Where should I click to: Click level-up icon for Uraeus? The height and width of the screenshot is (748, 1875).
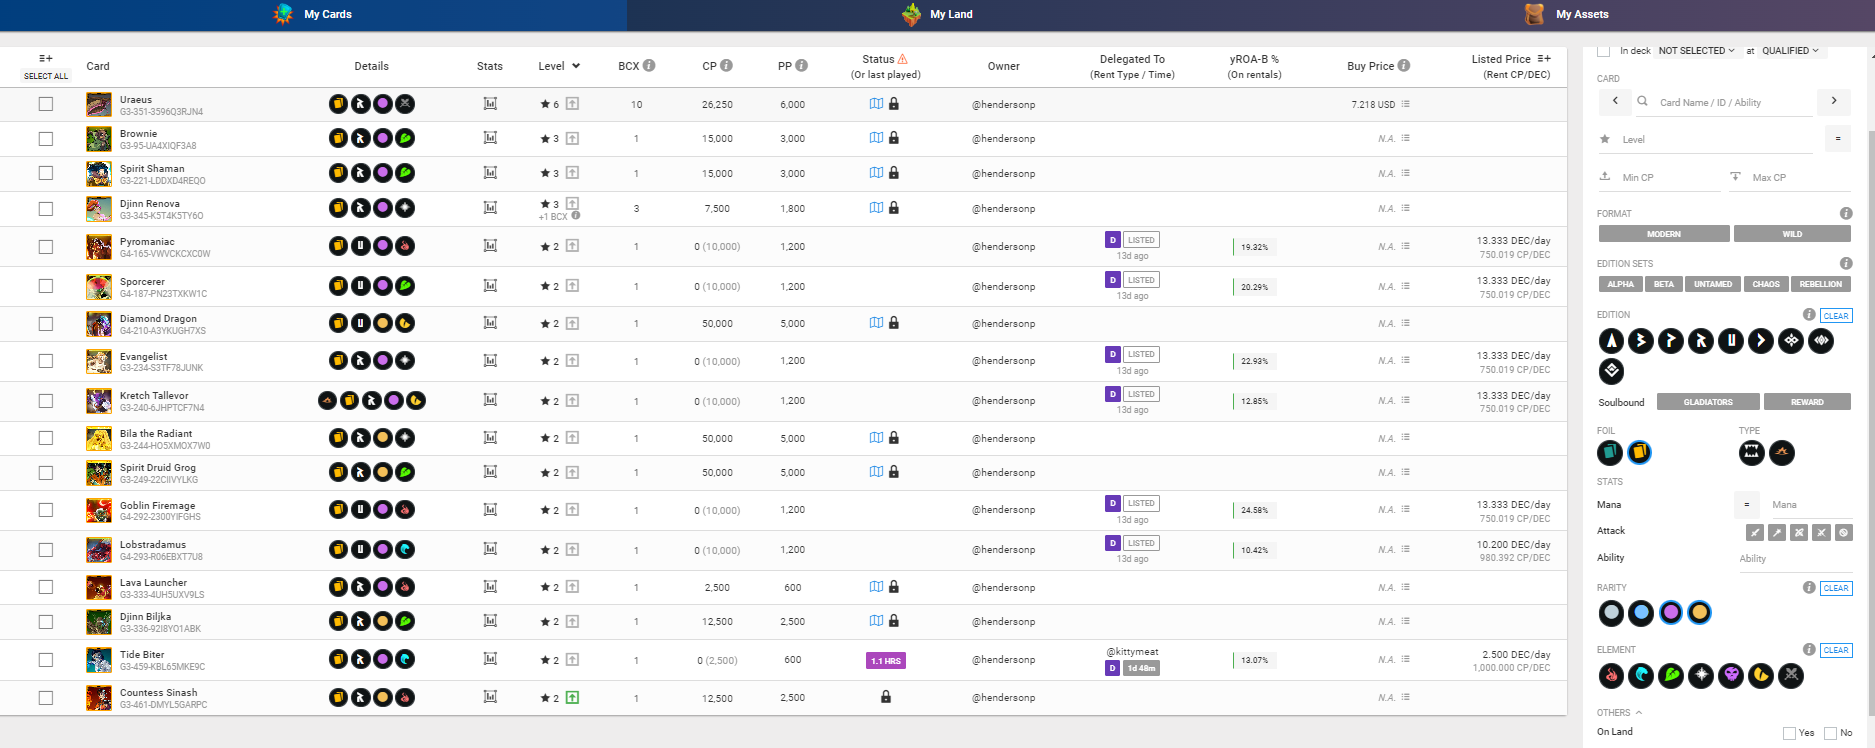572,103
